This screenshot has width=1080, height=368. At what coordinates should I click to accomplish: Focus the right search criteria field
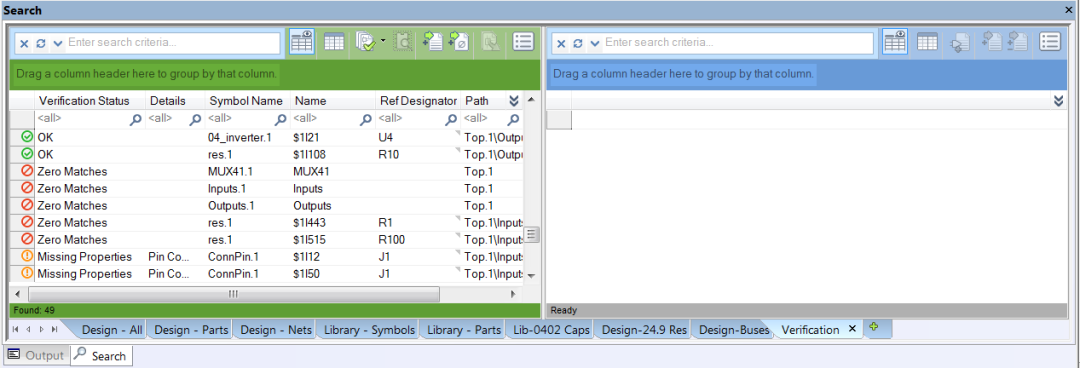738,42
